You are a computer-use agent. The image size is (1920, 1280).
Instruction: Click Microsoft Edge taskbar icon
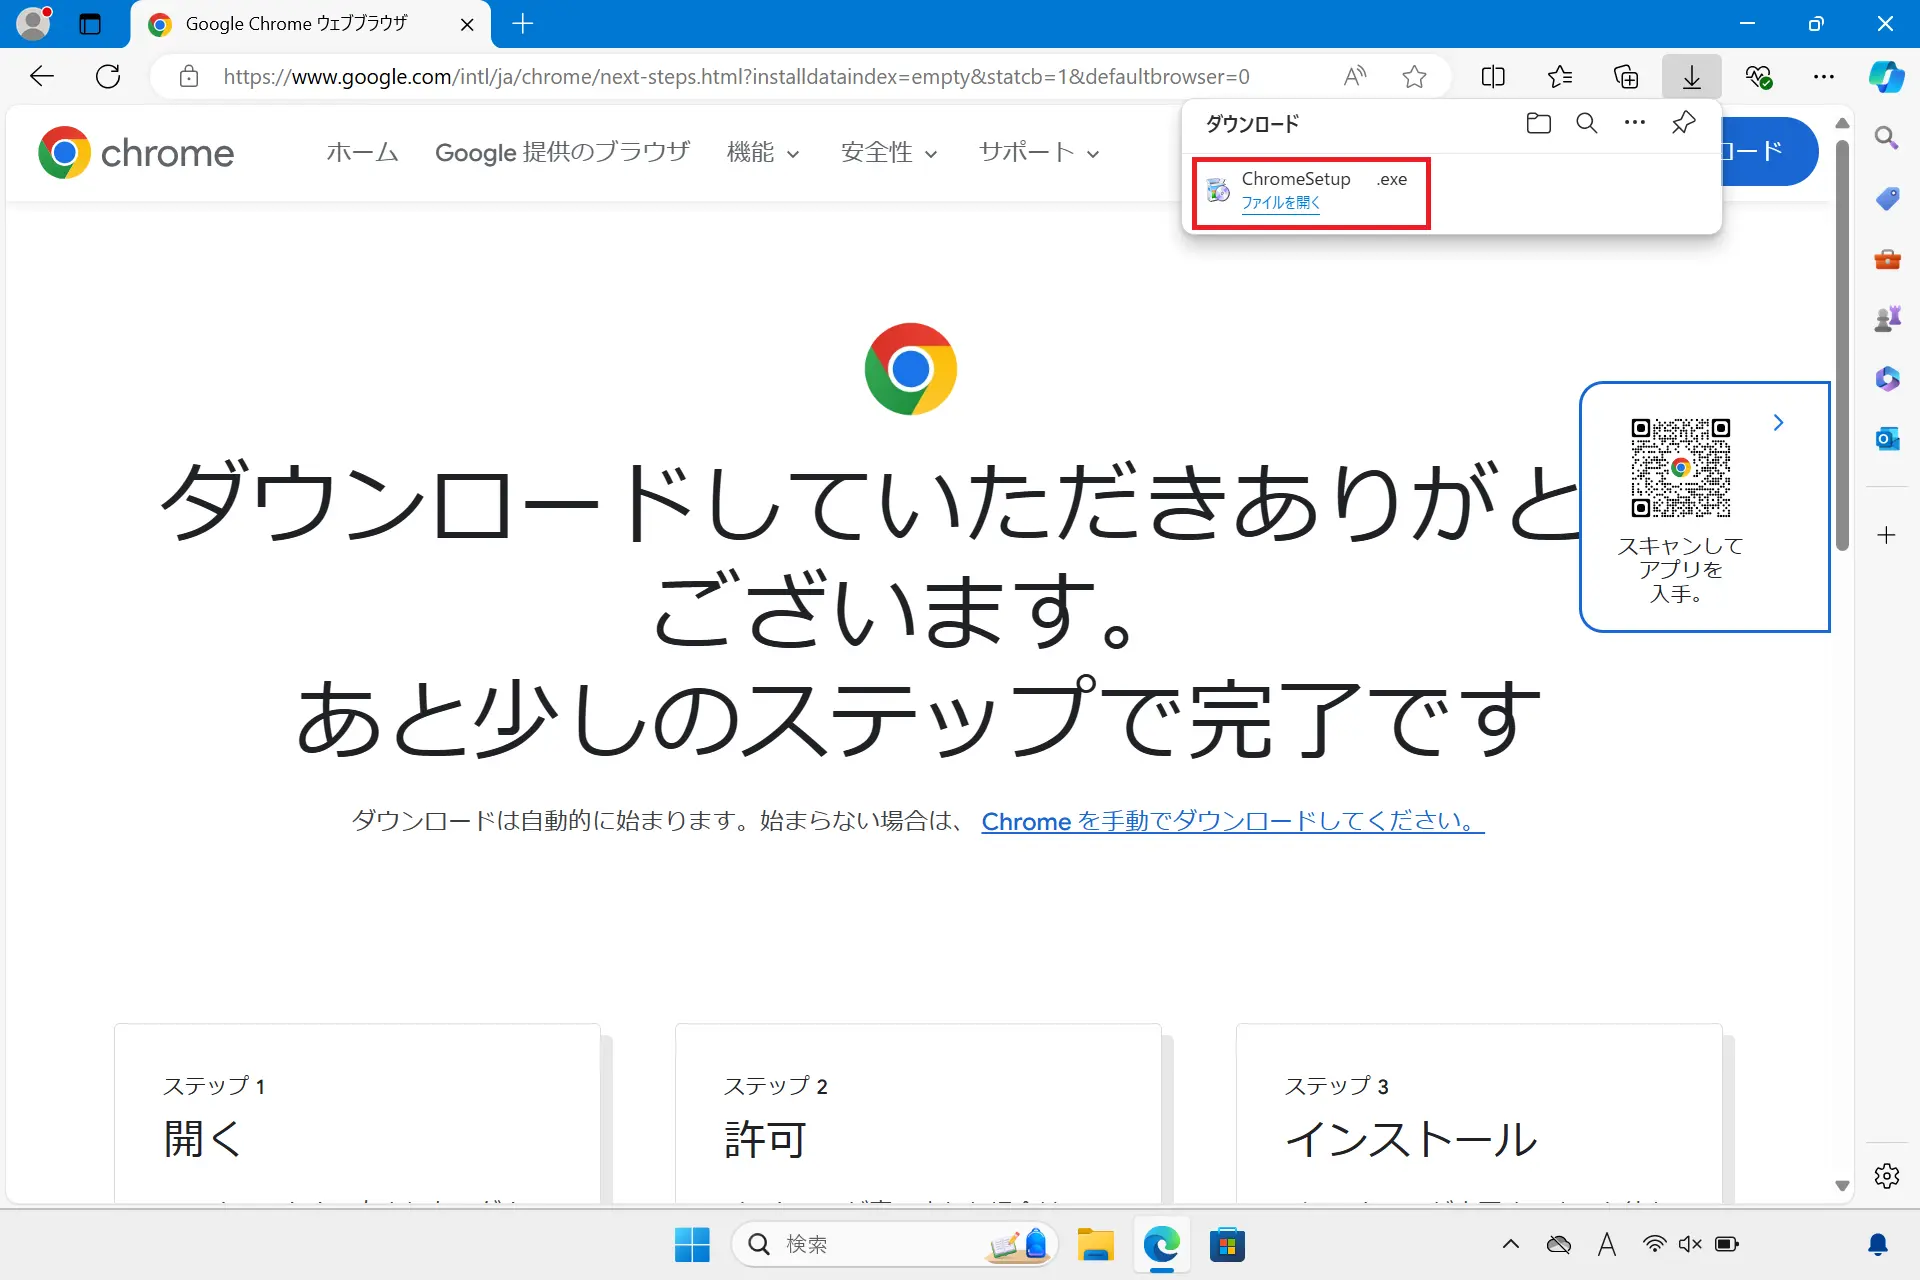click(x=1162, y=1245)
